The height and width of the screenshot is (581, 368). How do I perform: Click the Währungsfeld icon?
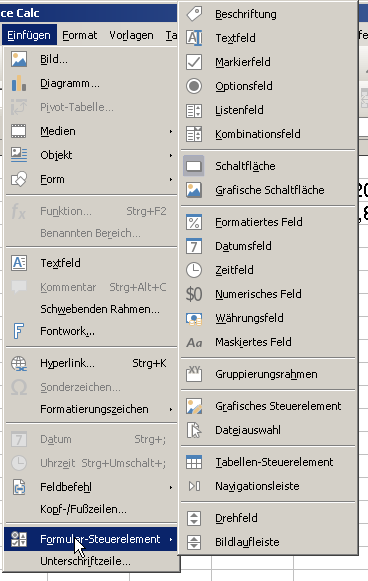point(194,318)
